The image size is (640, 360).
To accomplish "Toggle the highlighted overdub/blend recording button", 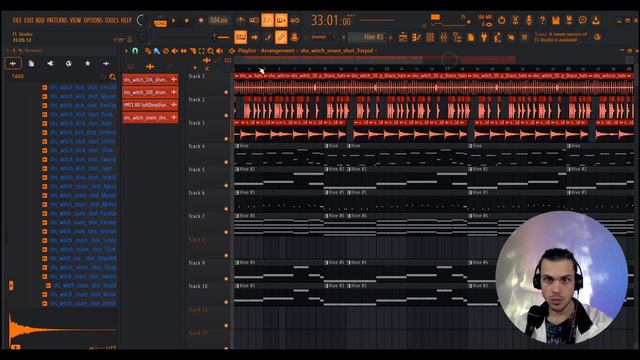I will [281, 20].
